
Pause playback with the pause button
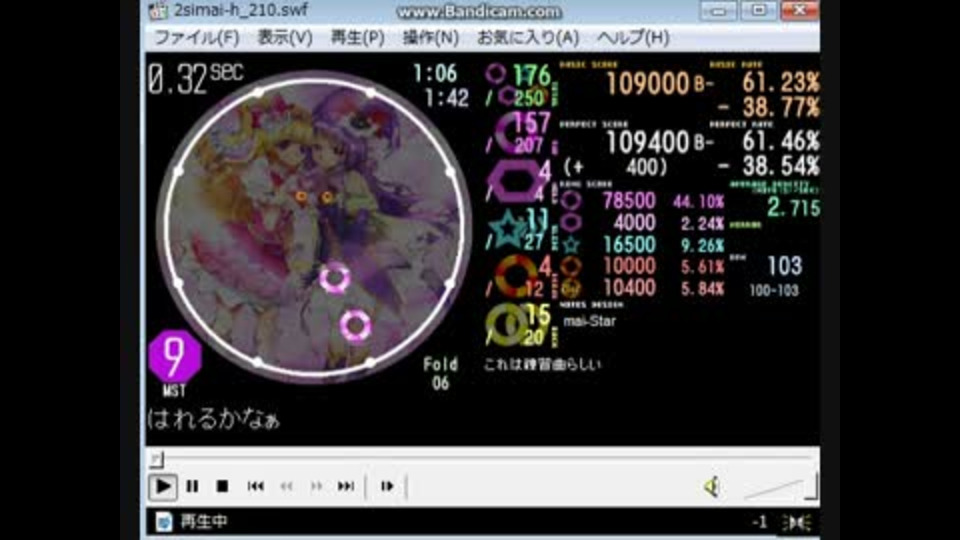(x=192, y=486)
